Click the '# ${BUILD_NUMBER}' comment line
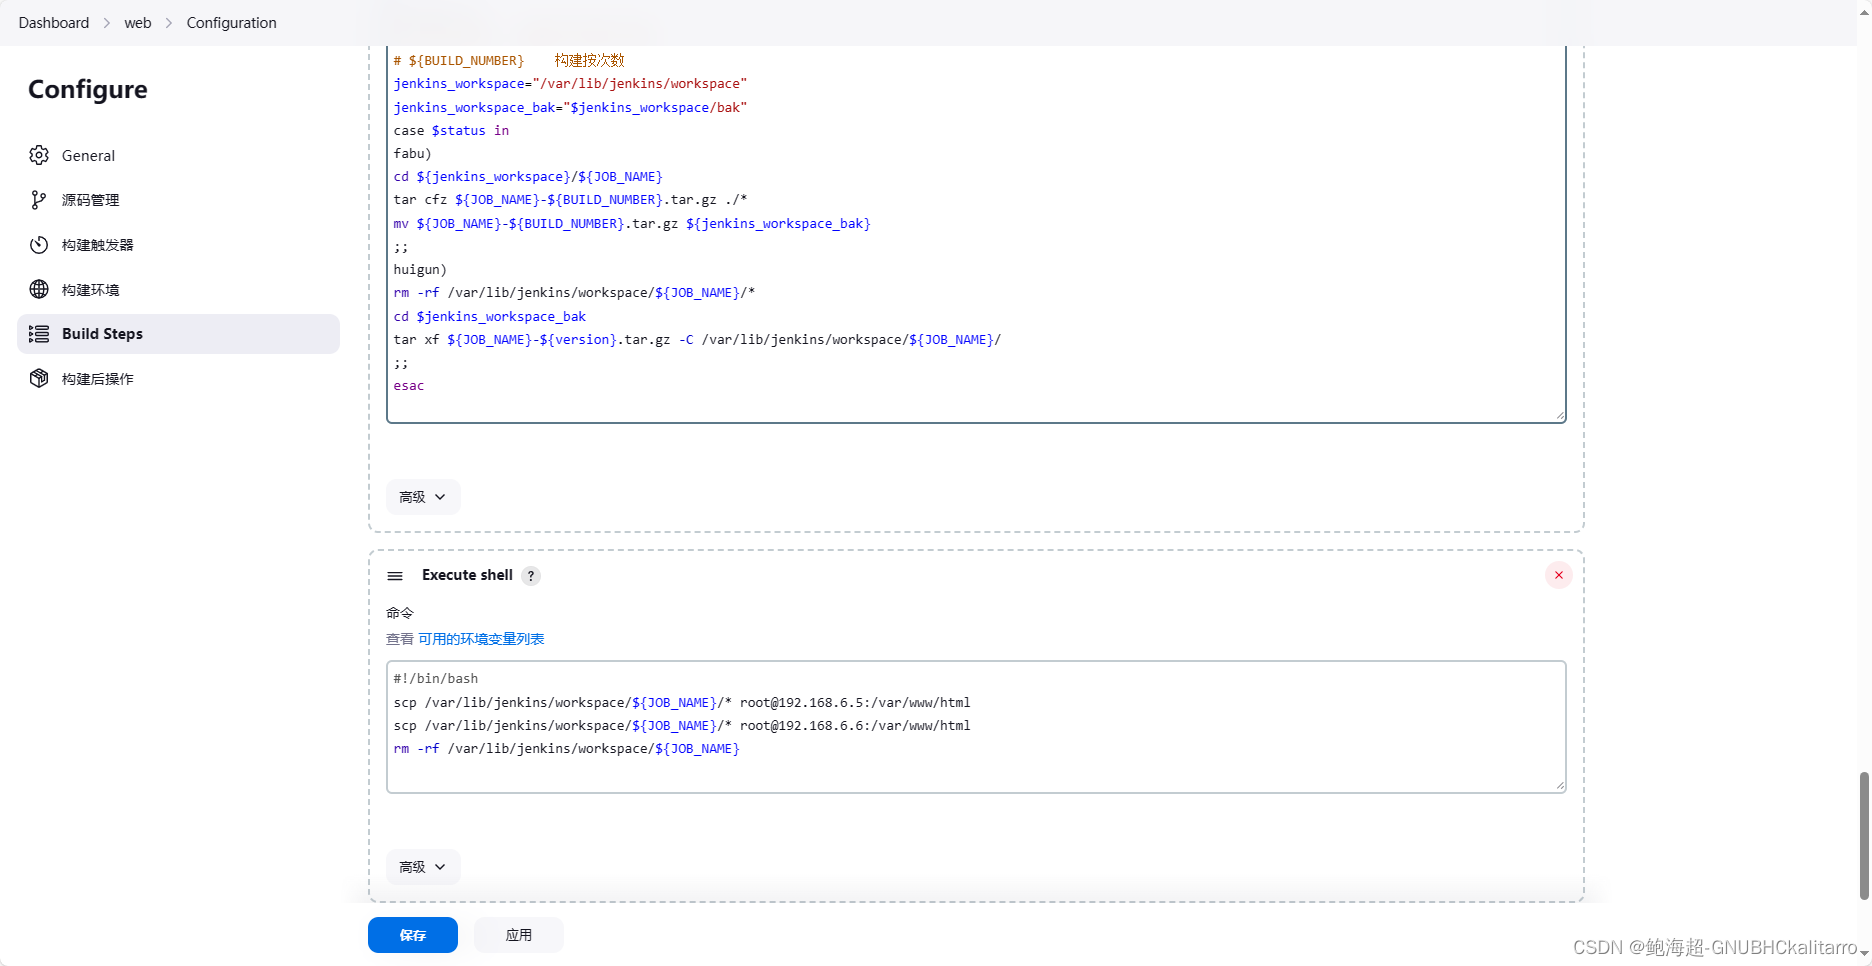Image resolution: width=1872 pixels, height=966 pixels. pos(509,61)
